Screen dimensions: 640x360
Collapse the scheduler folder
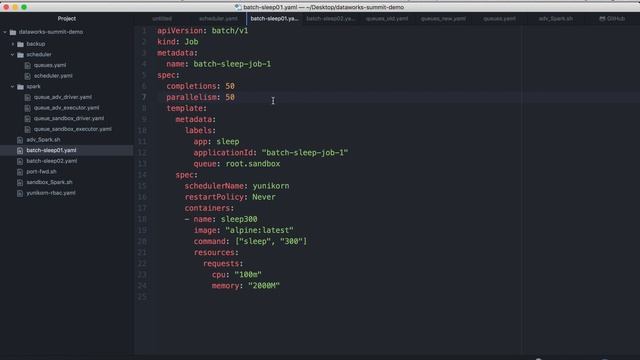[13, 54]
